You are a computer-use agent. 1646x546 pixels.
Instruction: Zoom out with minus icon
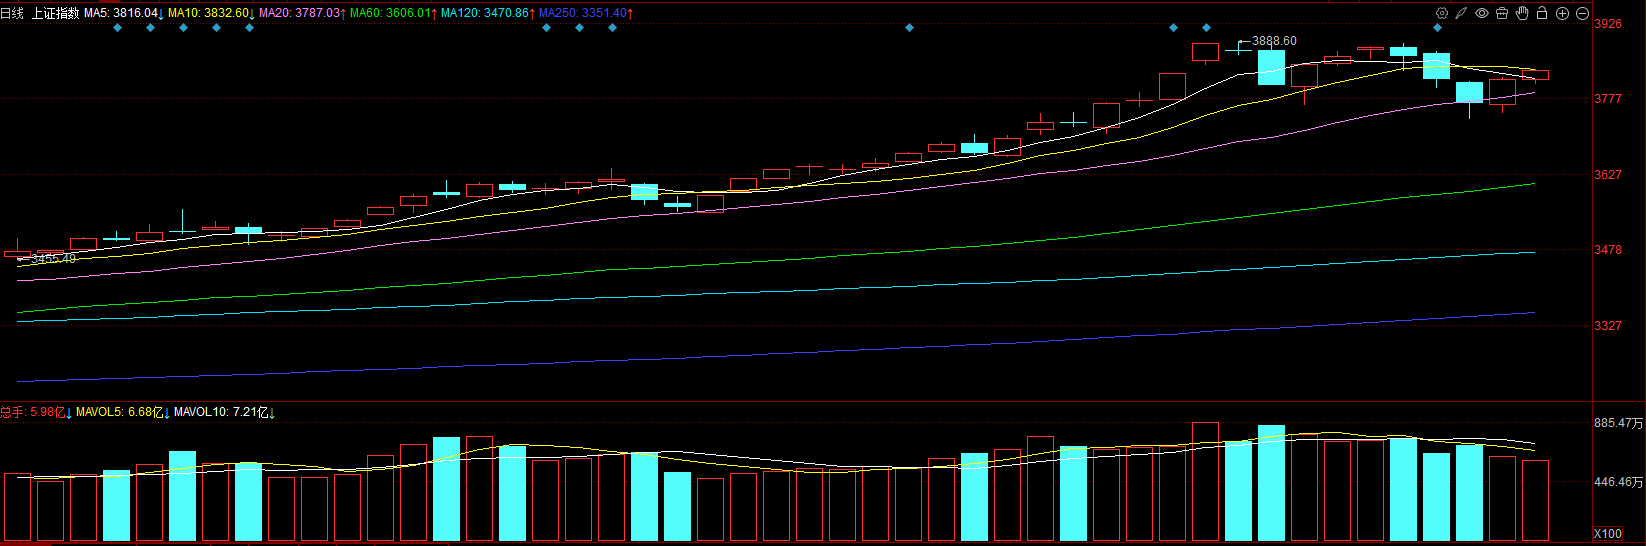(x=1582, y=13)
